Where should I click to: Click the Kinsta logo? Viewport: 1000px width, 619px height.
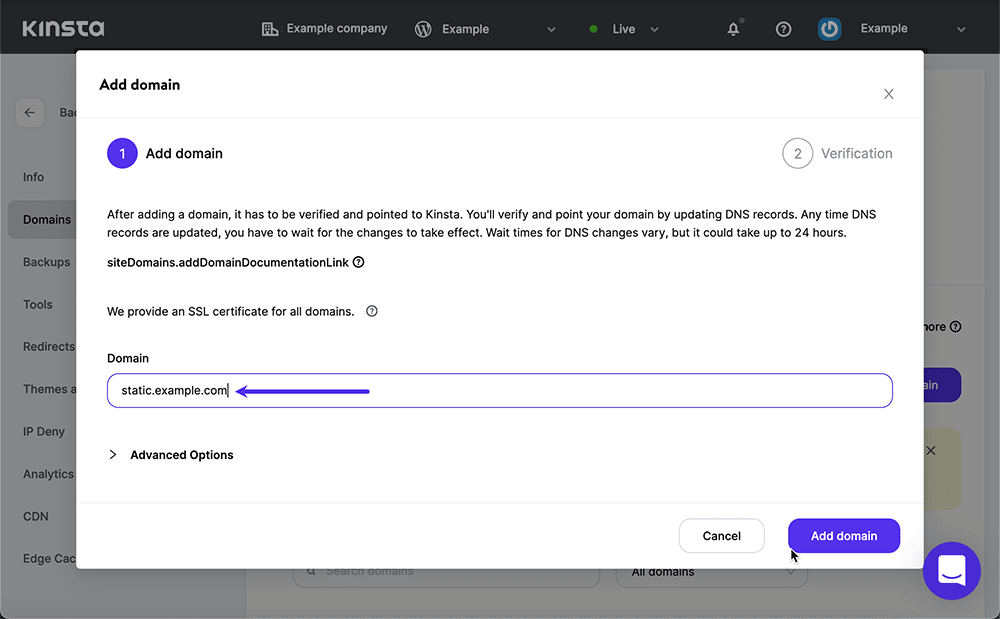pos(62,28)
